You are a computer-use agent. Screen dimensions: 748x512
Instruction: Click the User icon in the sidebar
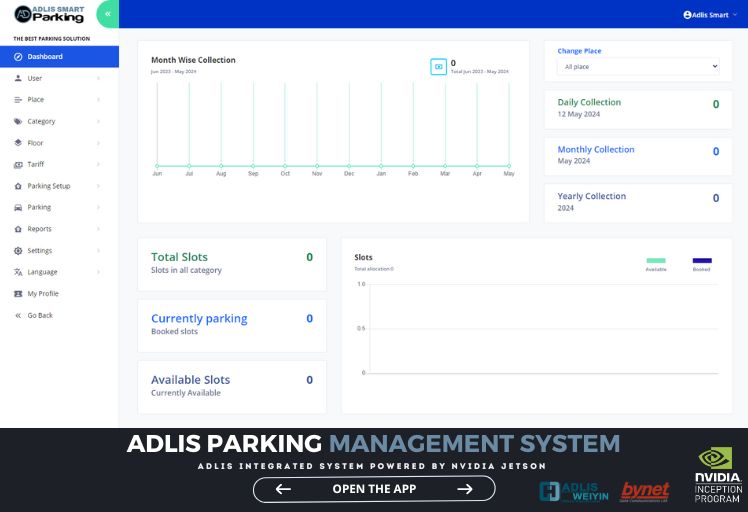coord(18,78)
